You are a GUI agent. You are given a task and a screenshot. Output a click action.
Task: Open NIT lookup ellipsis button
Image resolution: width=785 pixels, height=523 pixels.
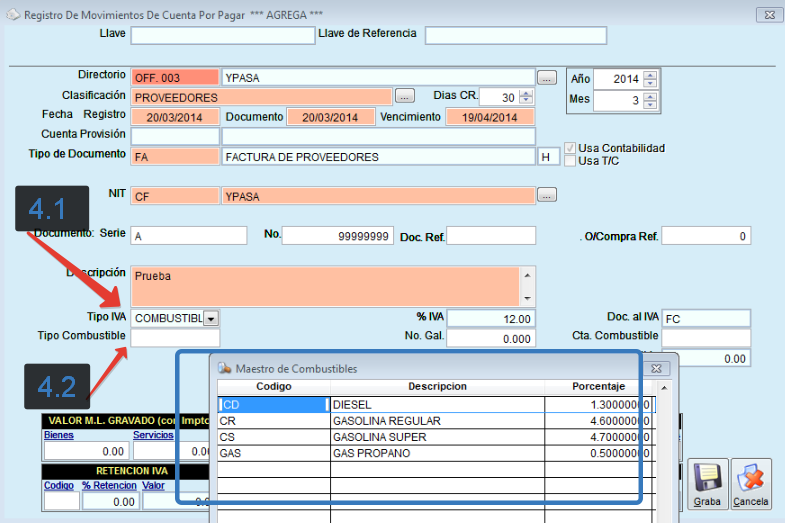coord(546,196)
